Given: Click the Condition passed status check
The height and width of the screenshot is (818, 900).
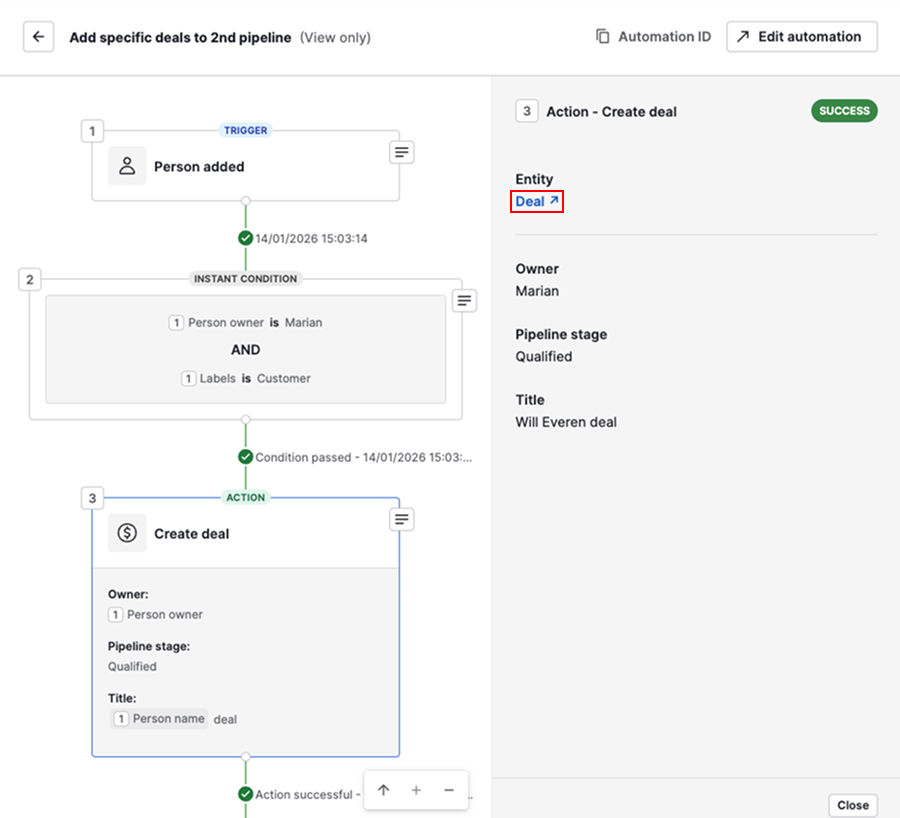Looking at the screenshot, I should click(245, 457).
